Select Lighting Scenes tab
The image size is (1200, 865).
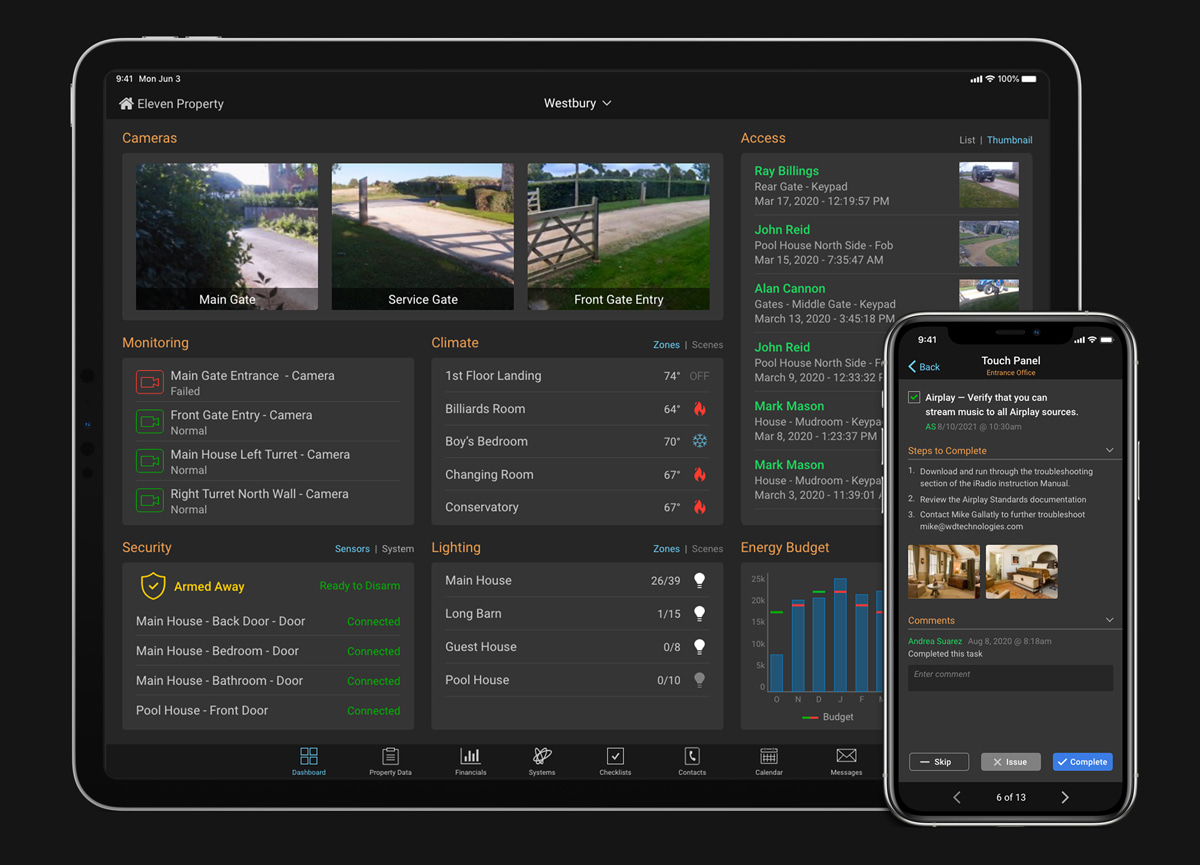point(707,549)
